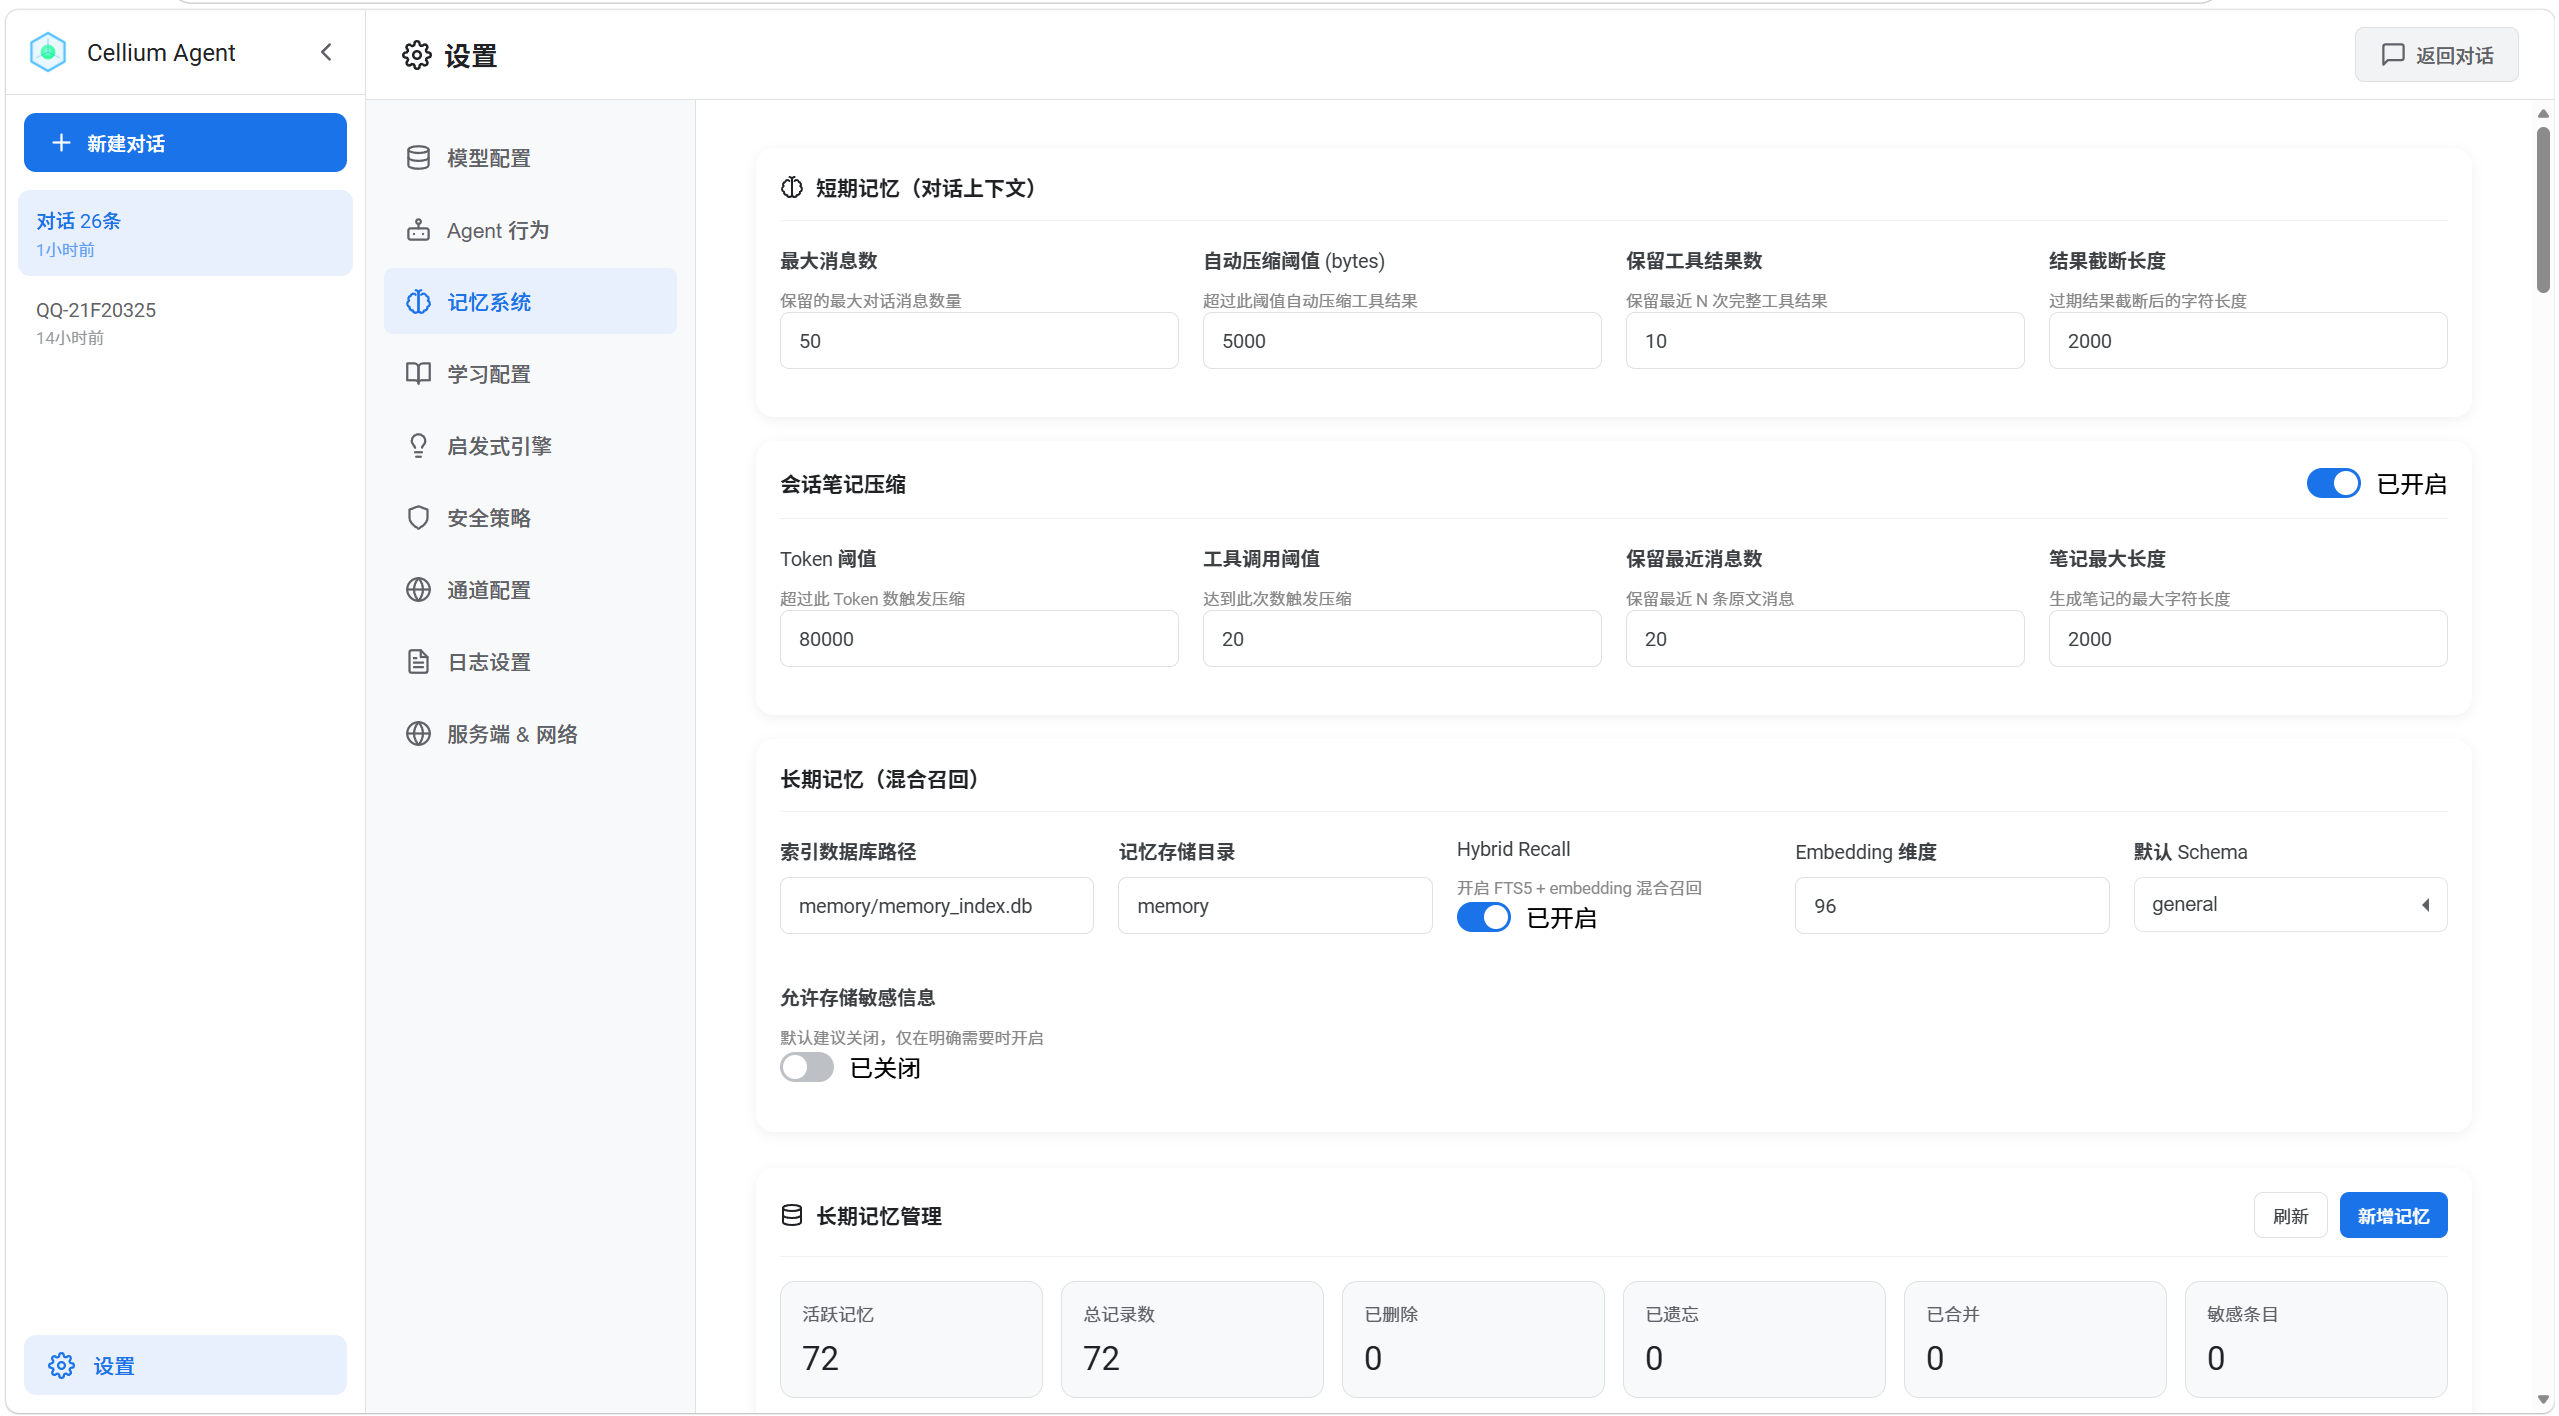Open the 服务端 & 网络 settings section

512,734
